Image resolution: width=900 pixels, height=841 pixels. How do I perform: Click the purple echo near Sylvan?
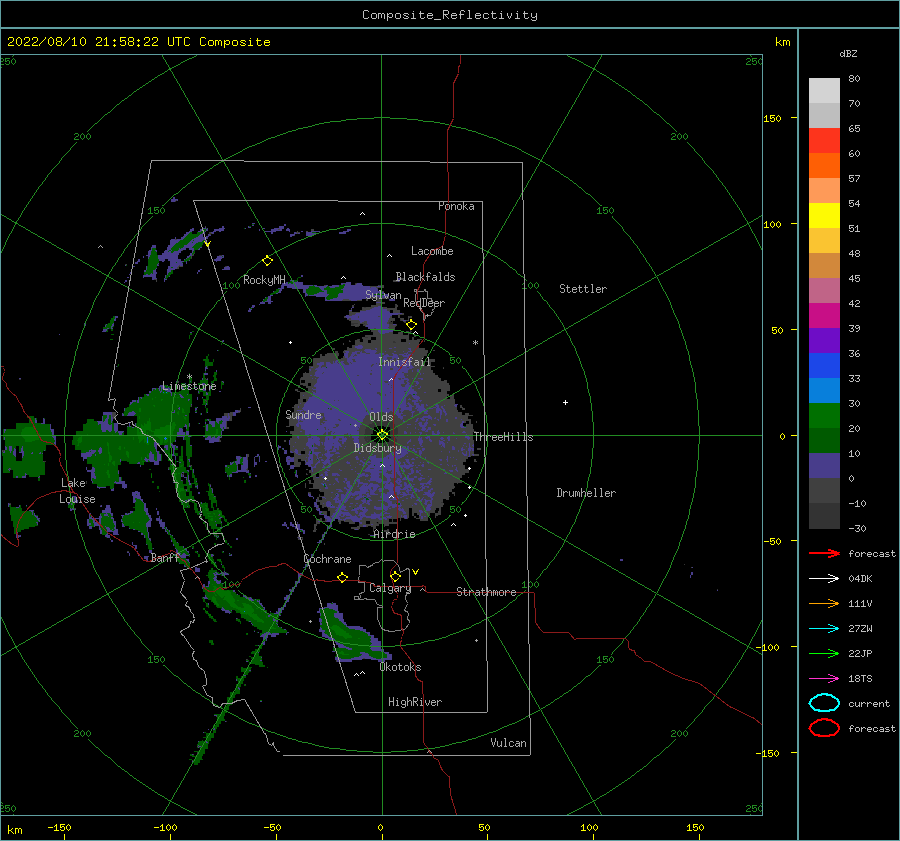(373, 317)
